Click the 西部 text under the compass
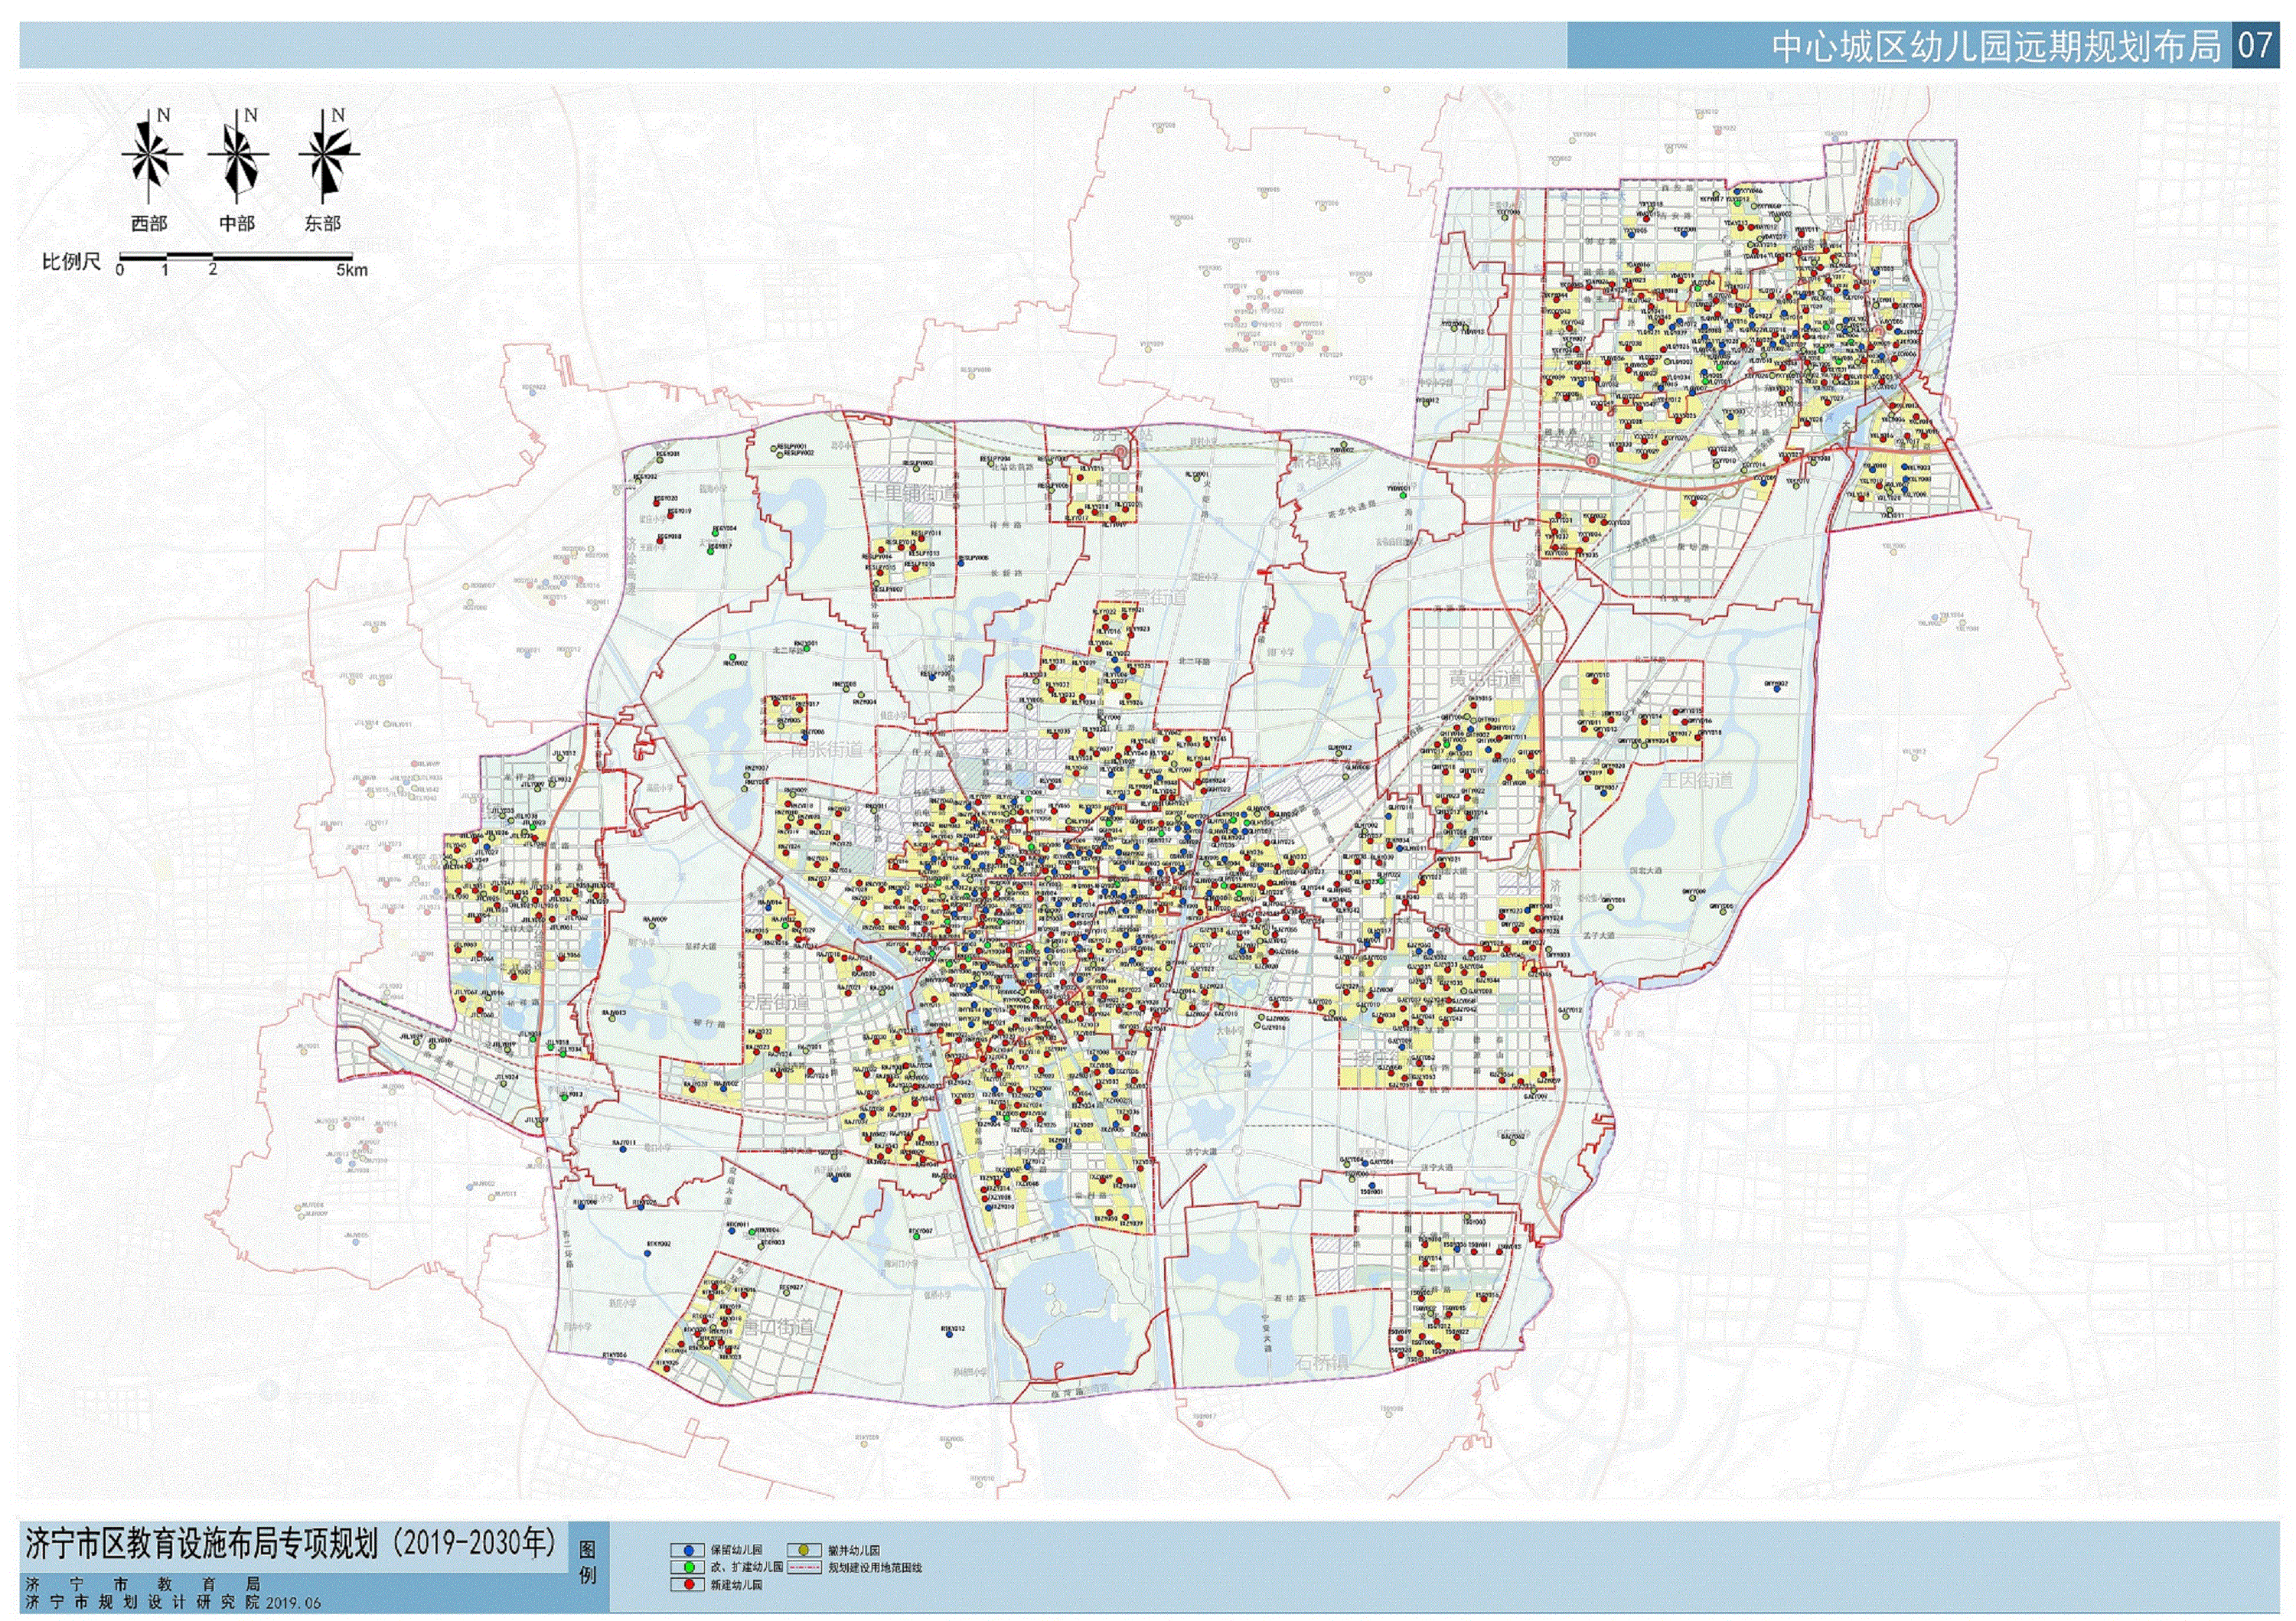Image resolution: width=2296 pixels, height=1621 pixels. click(150, 223)
